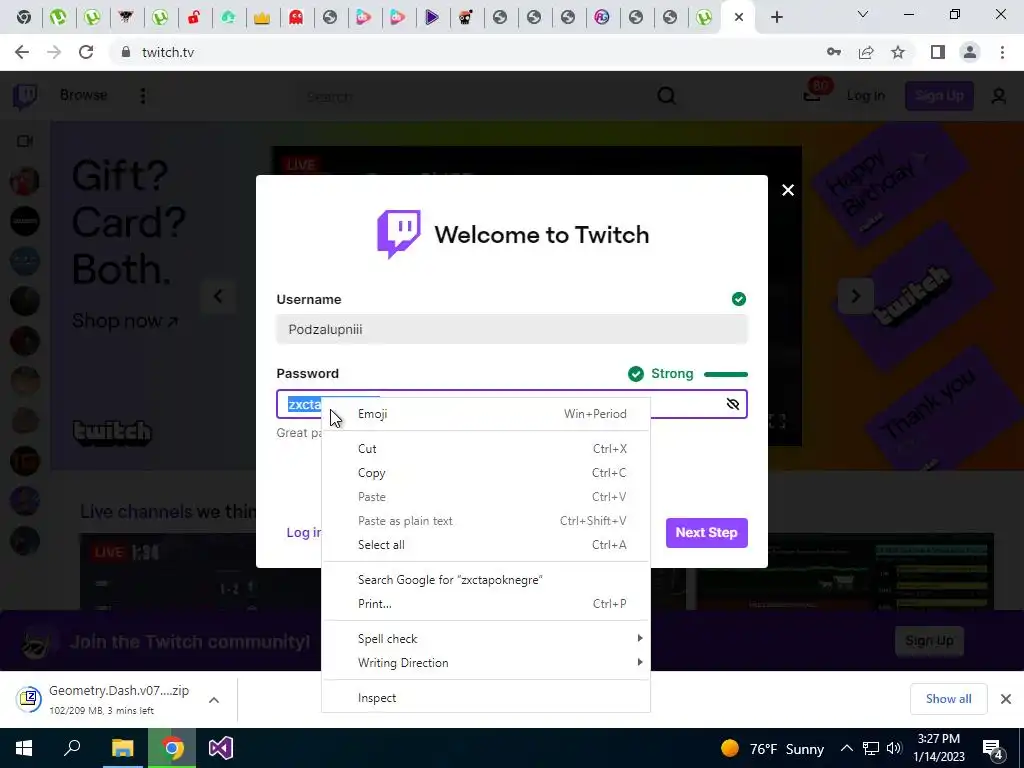Open a new tab with the plus button
This screenshot has height=768, width=1024.
tap(776, 17)
